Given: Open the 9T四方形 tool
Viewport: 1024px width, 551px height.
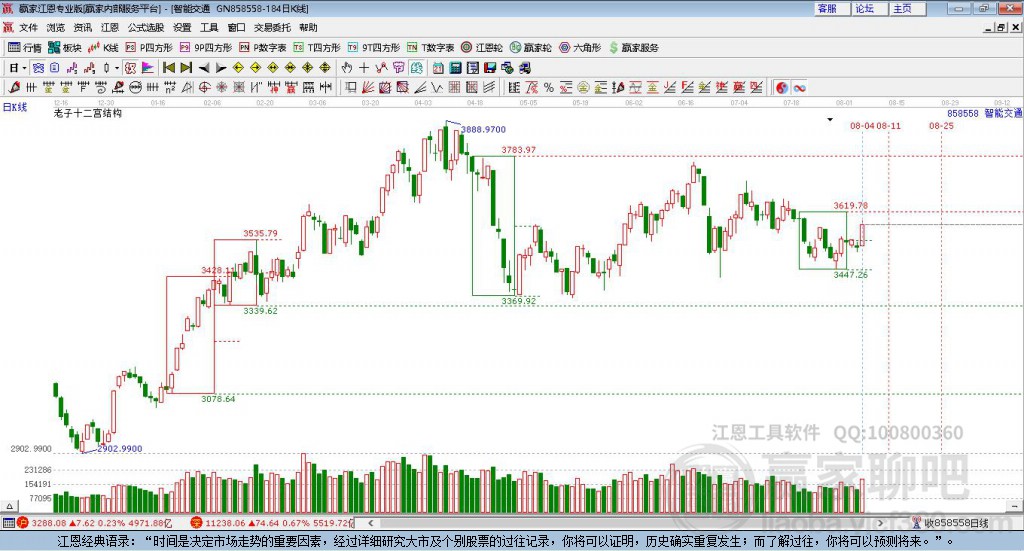Looking at the screenshot, I should 373,48.
